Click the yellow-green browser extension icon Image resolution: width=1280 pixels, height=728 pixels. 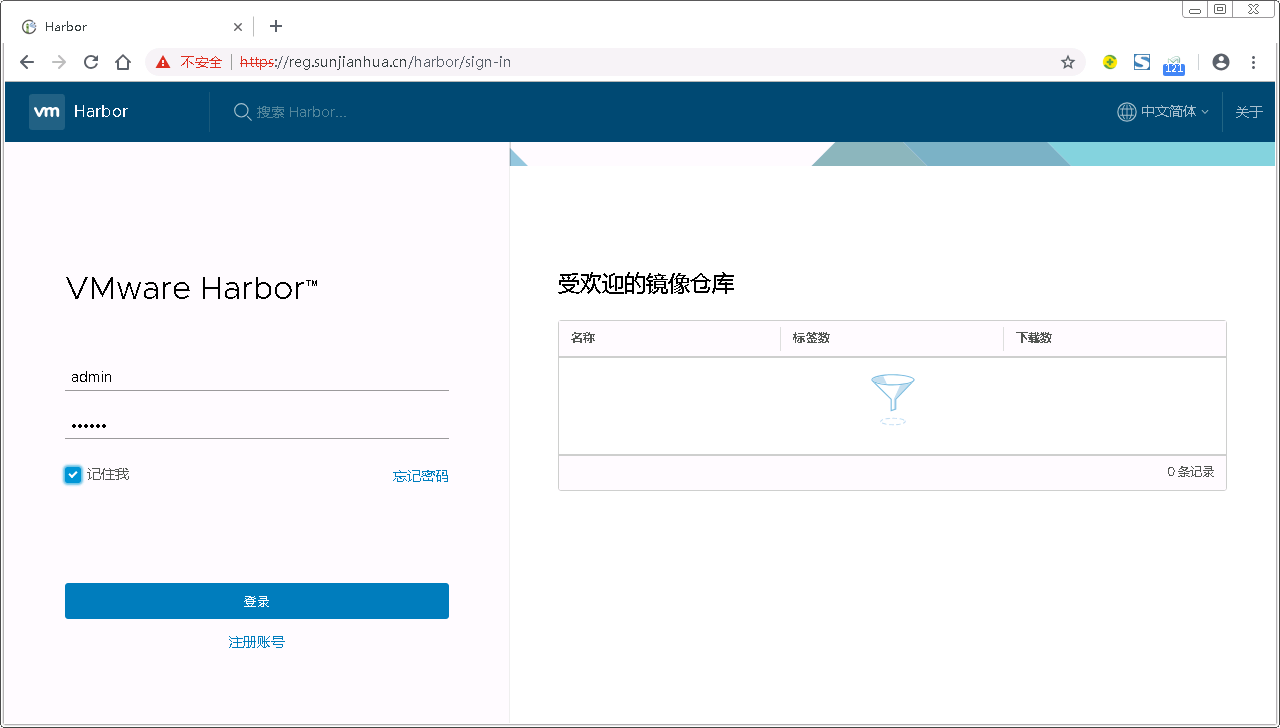(x=1110, y=62)
